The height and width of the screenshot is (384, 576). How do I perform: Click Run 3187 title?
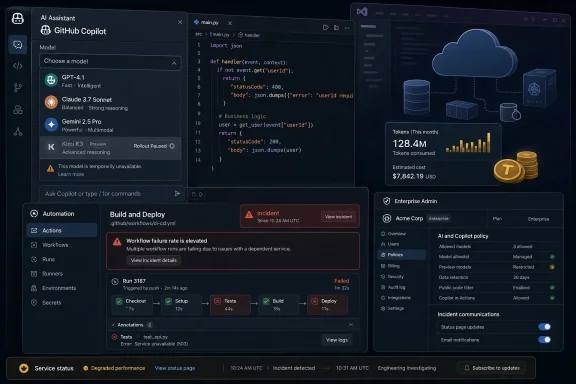134,281
